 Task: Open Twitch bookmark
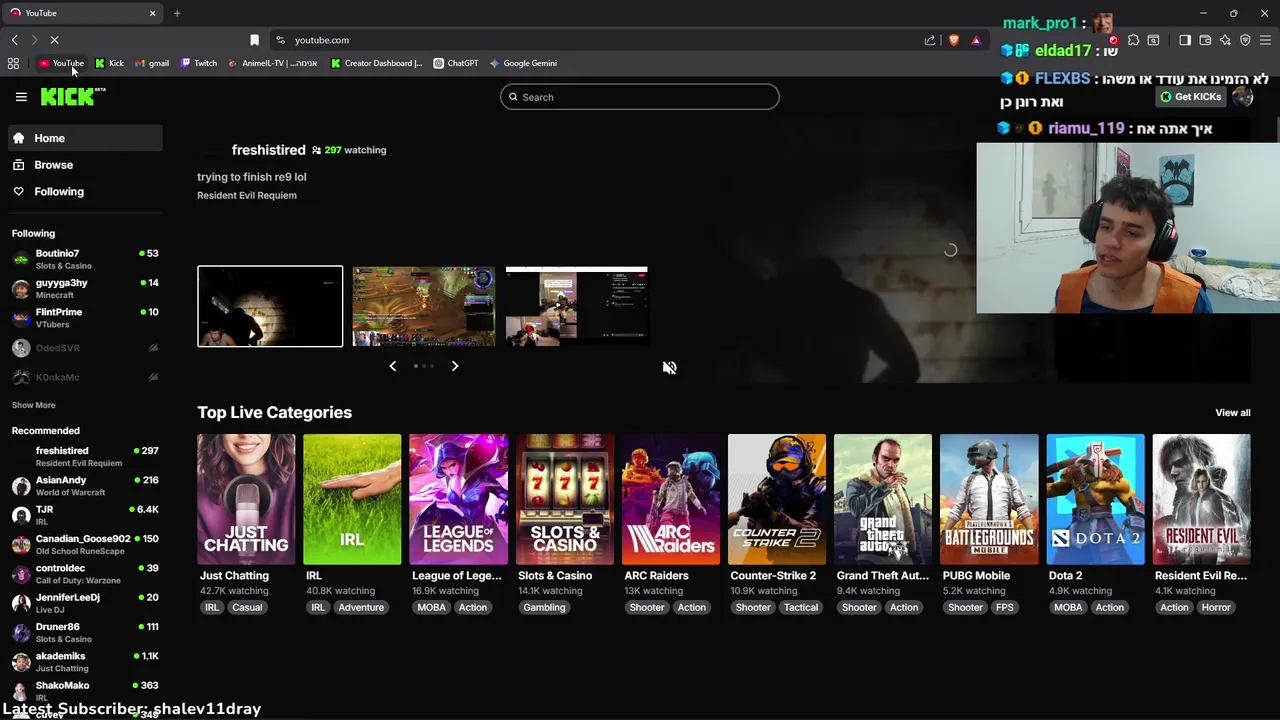click(x=199, y=63)
